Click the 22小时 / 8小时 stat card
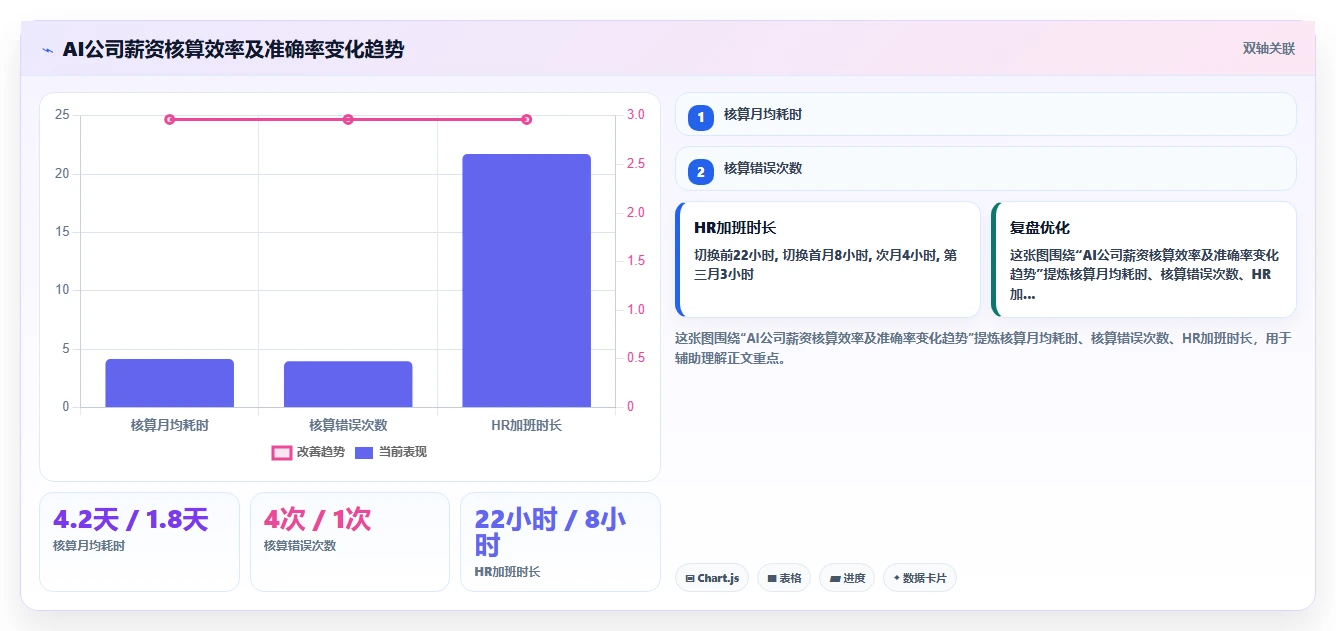This screenshot has height=631, width=1336. [x=560, y=542]
